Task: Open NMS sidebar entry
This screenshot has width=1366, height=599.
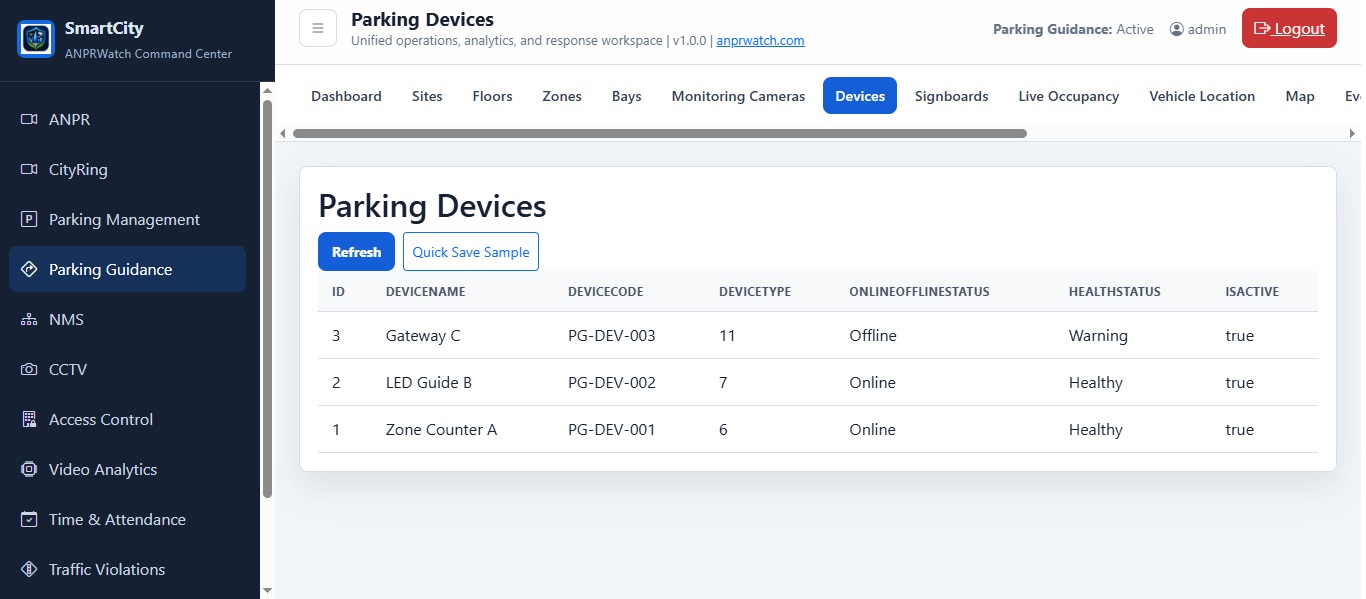Action: (127, 319)
